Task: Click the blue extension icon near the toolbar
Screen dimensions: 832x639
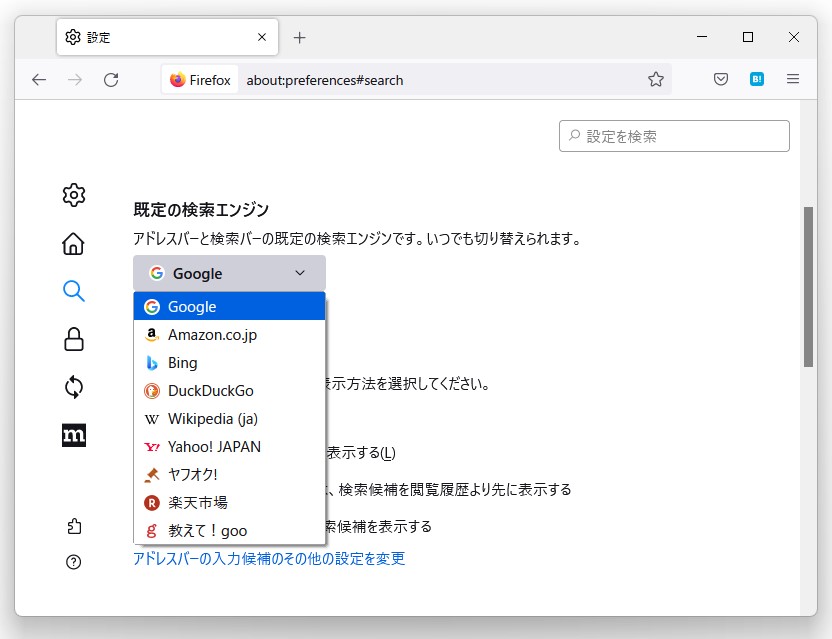Action: tap(757, 79)
